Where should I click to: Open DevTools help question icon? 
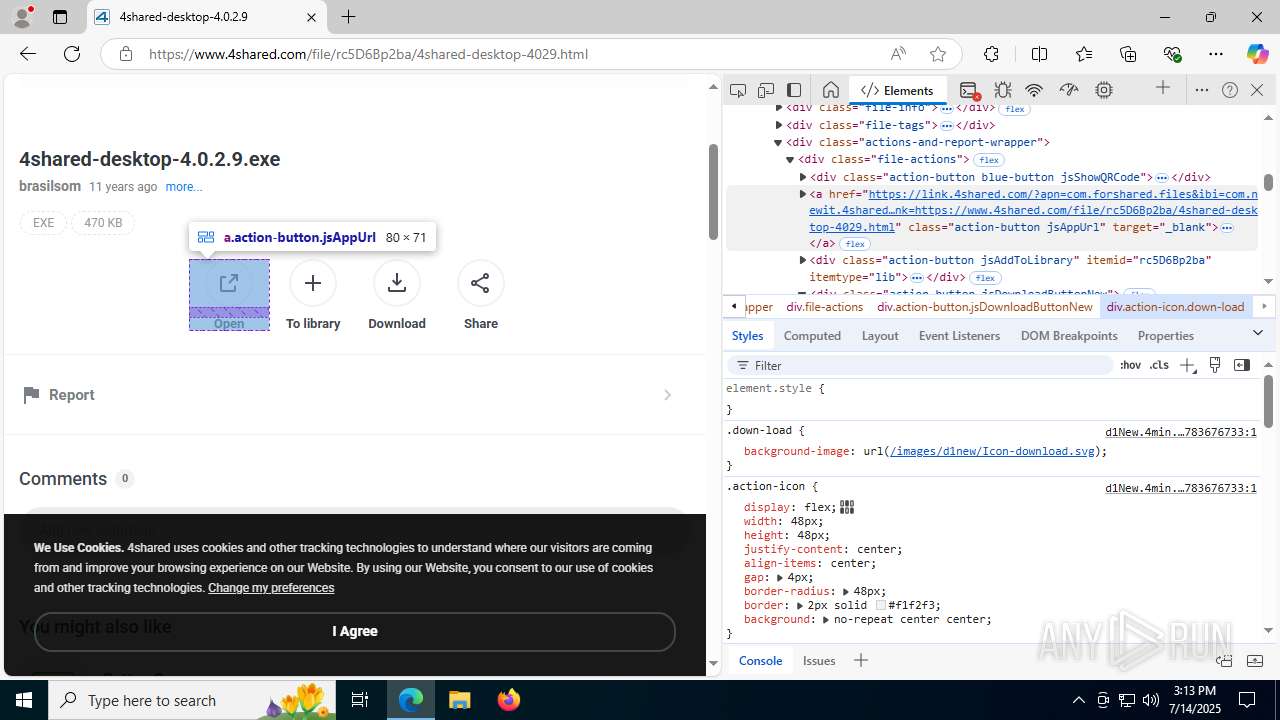click(x=1230, y=90)
